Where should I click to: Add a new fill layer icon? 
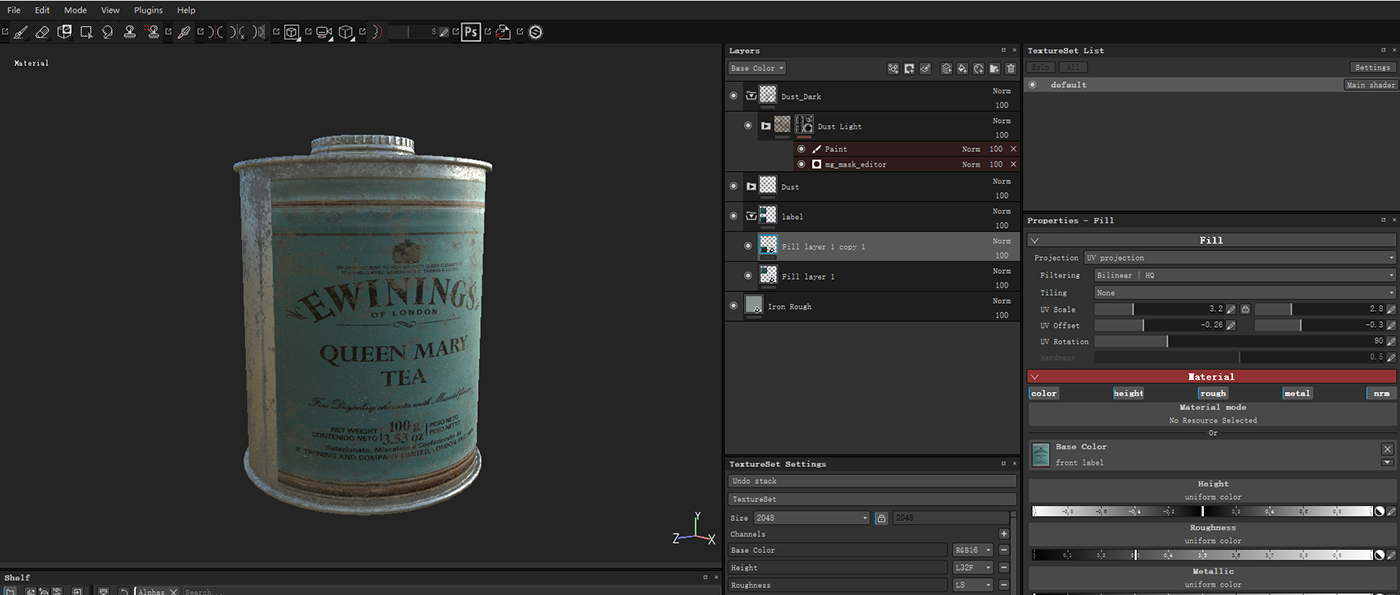962,68
